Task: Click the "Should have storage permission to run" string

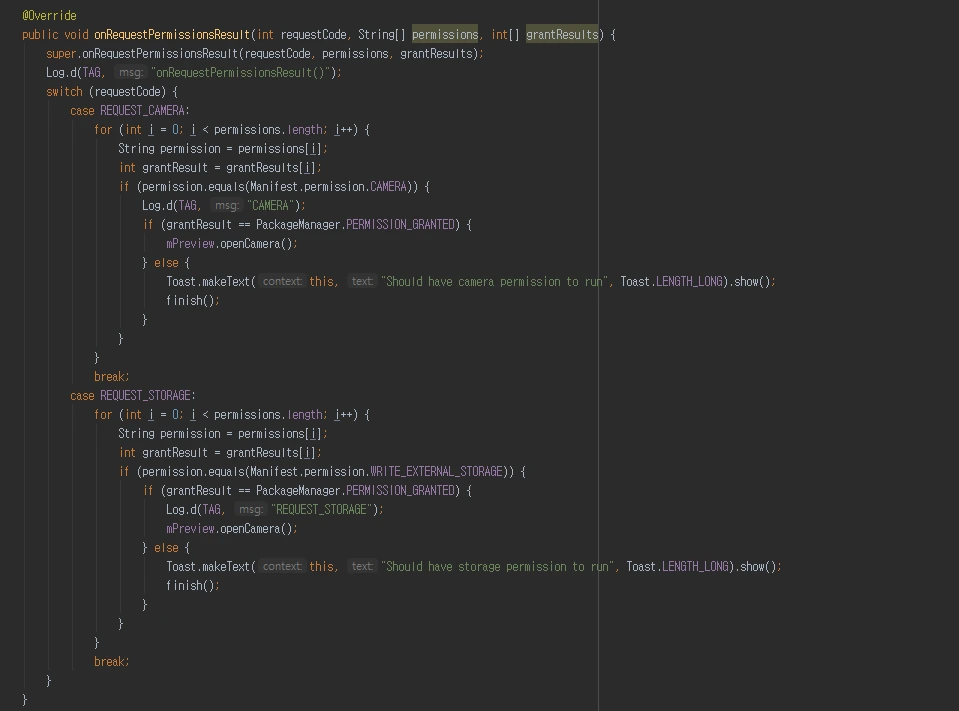Action: click(497, 566)
